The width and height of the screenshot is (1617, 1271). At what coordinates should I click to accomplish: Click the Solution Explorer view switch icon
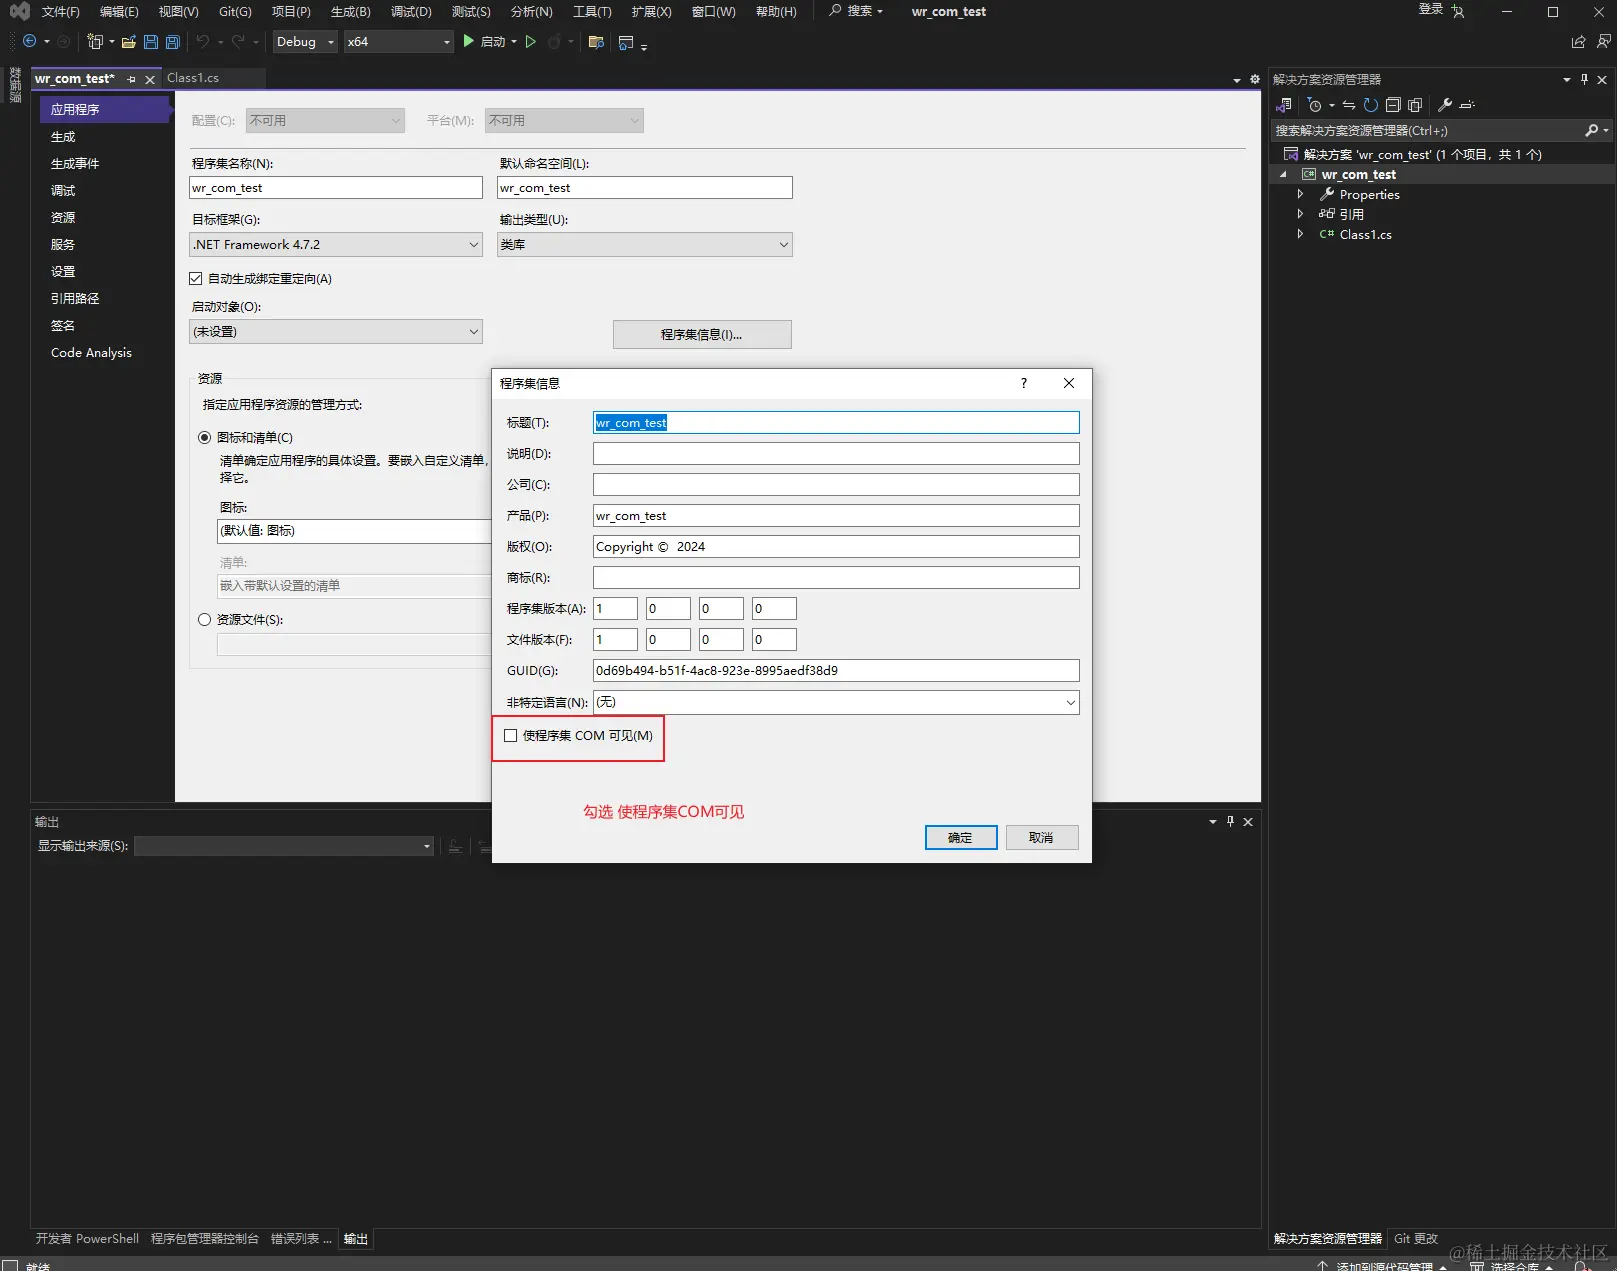point(1285,104)
